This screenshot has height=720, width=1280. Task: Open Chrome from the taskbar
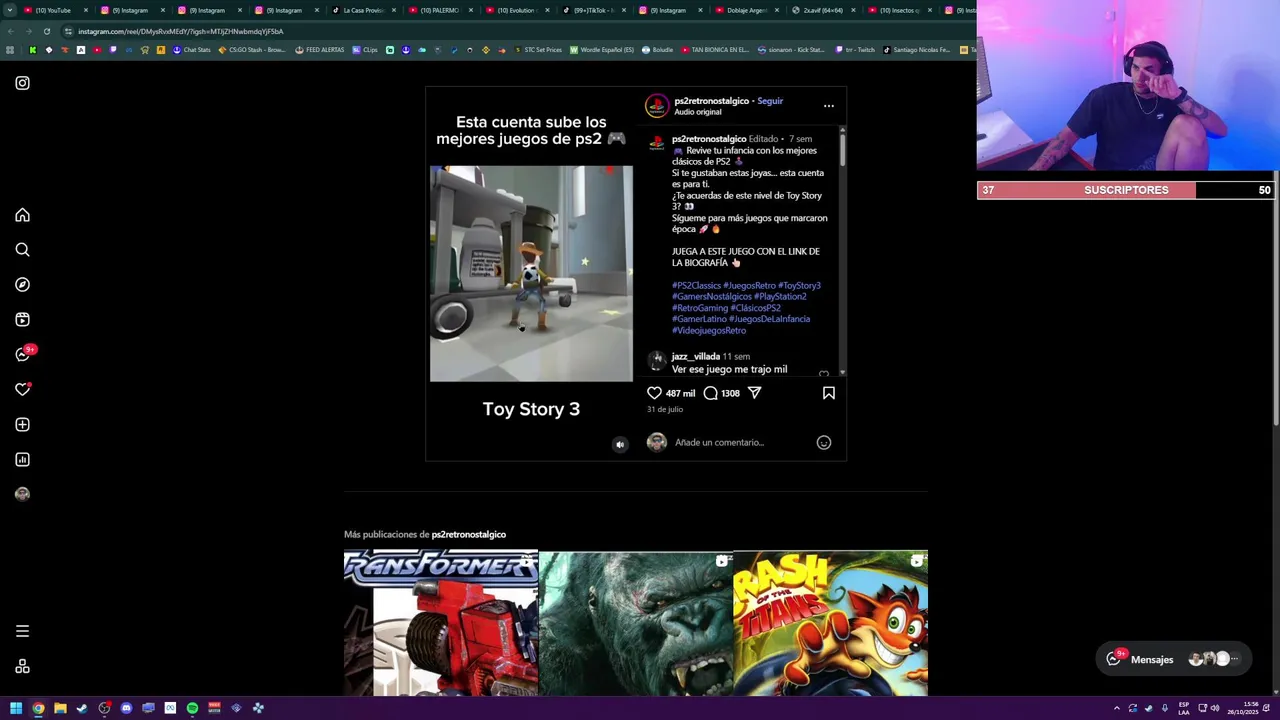(38, 708)
